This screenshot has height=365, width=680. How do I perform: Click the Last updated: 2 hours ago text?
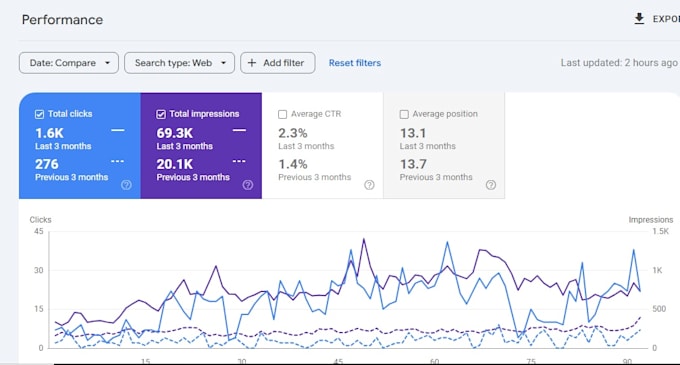pos(619,63)
